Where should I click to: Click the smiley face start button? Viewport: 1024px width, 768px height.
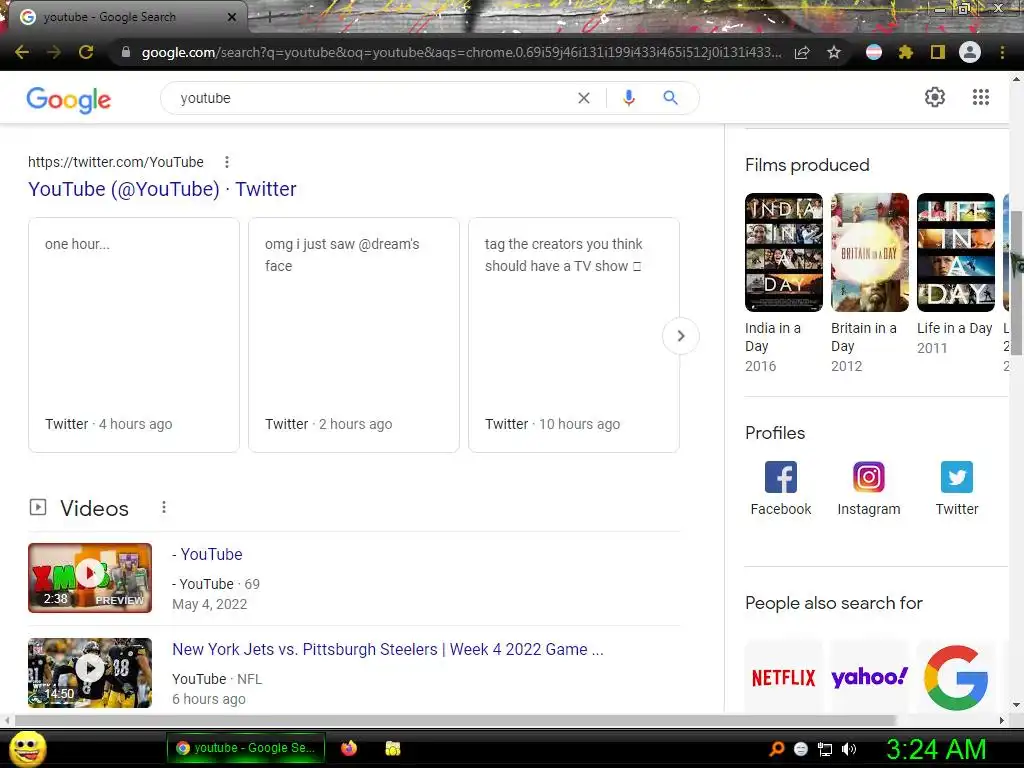(28, 748)
